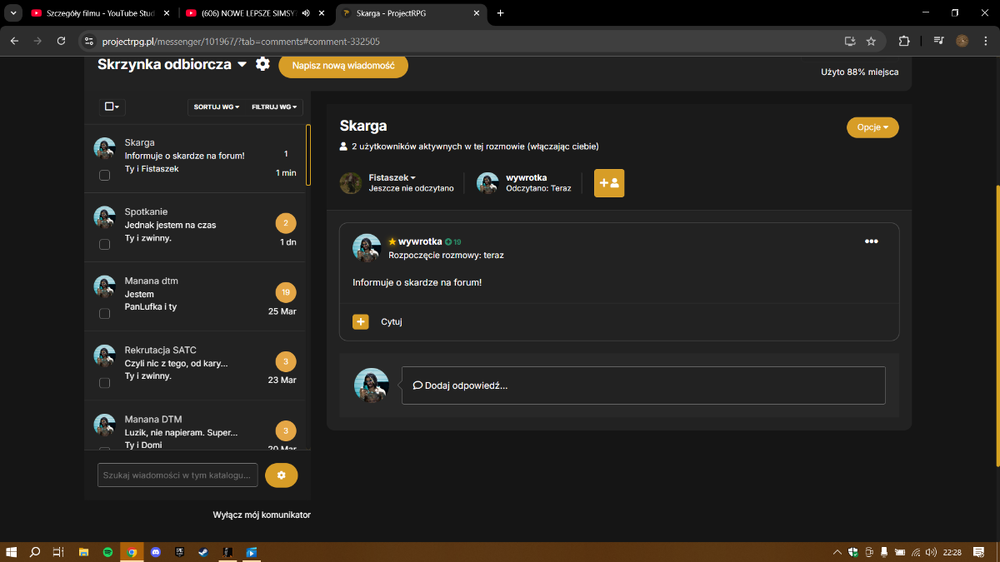
Task: Open the Opcje dropdown button
Action: [x=872, y=127]
